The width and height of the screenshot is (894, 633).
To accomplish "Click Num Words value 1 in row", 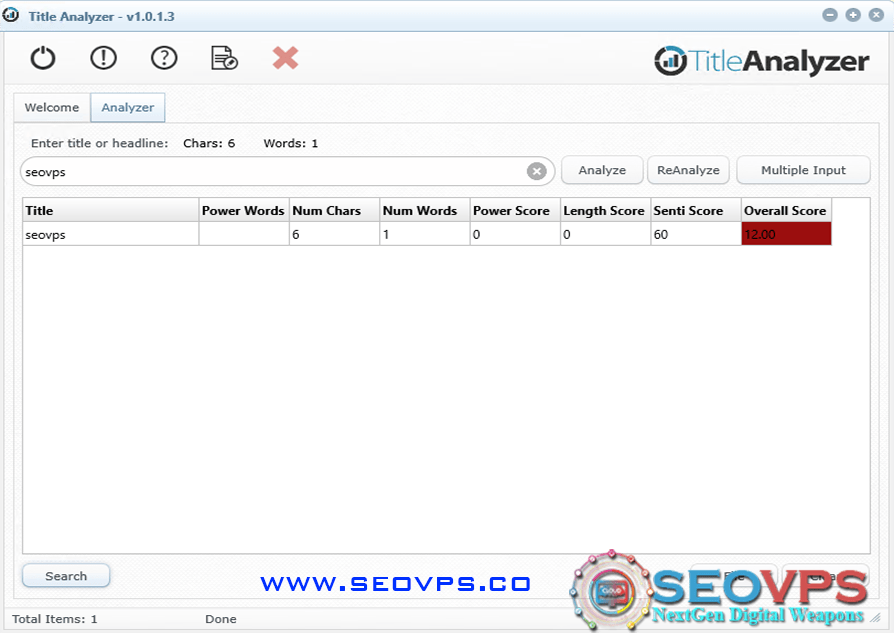I will (425, 234).
